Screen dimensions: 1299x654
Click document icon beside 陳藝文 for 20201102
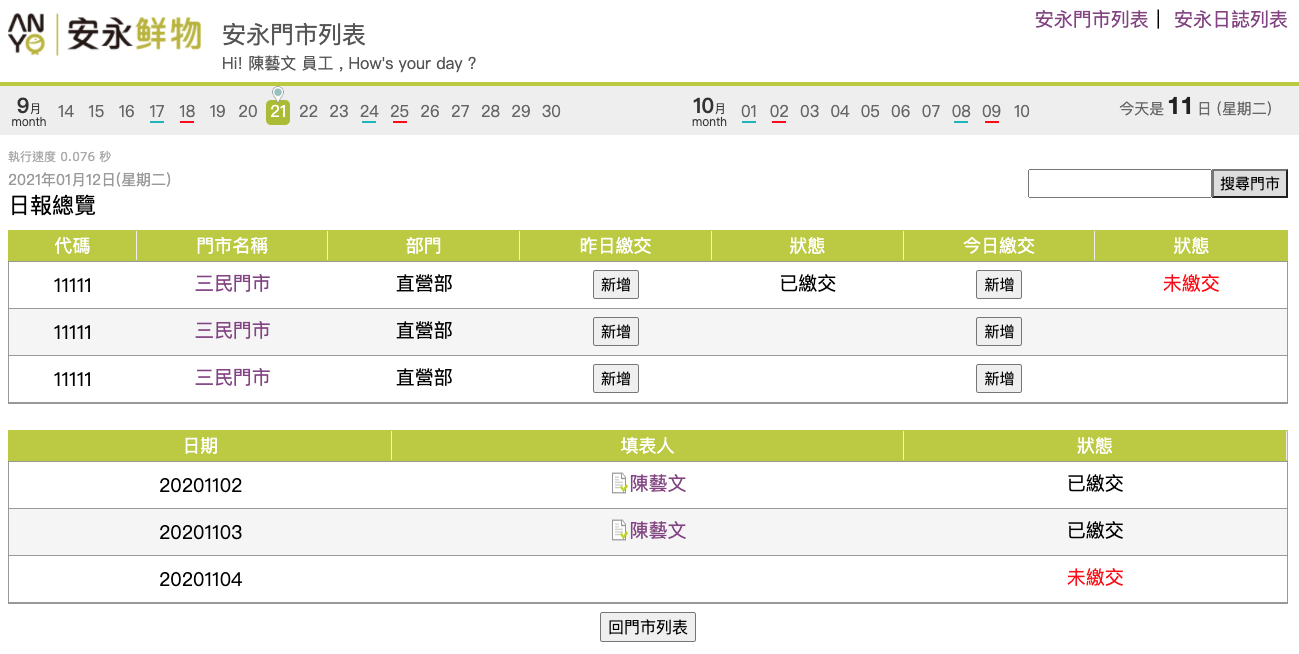619,484
